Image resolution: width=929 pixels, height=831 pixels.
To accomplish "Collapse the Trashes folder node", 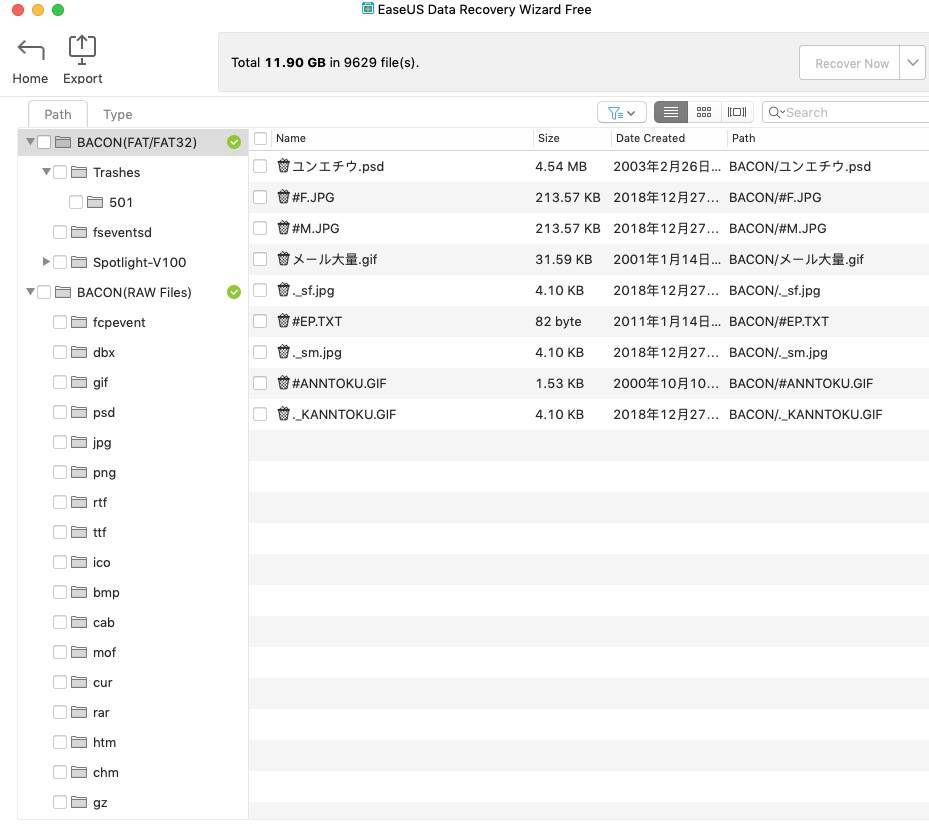I will (x=46, y=172).
